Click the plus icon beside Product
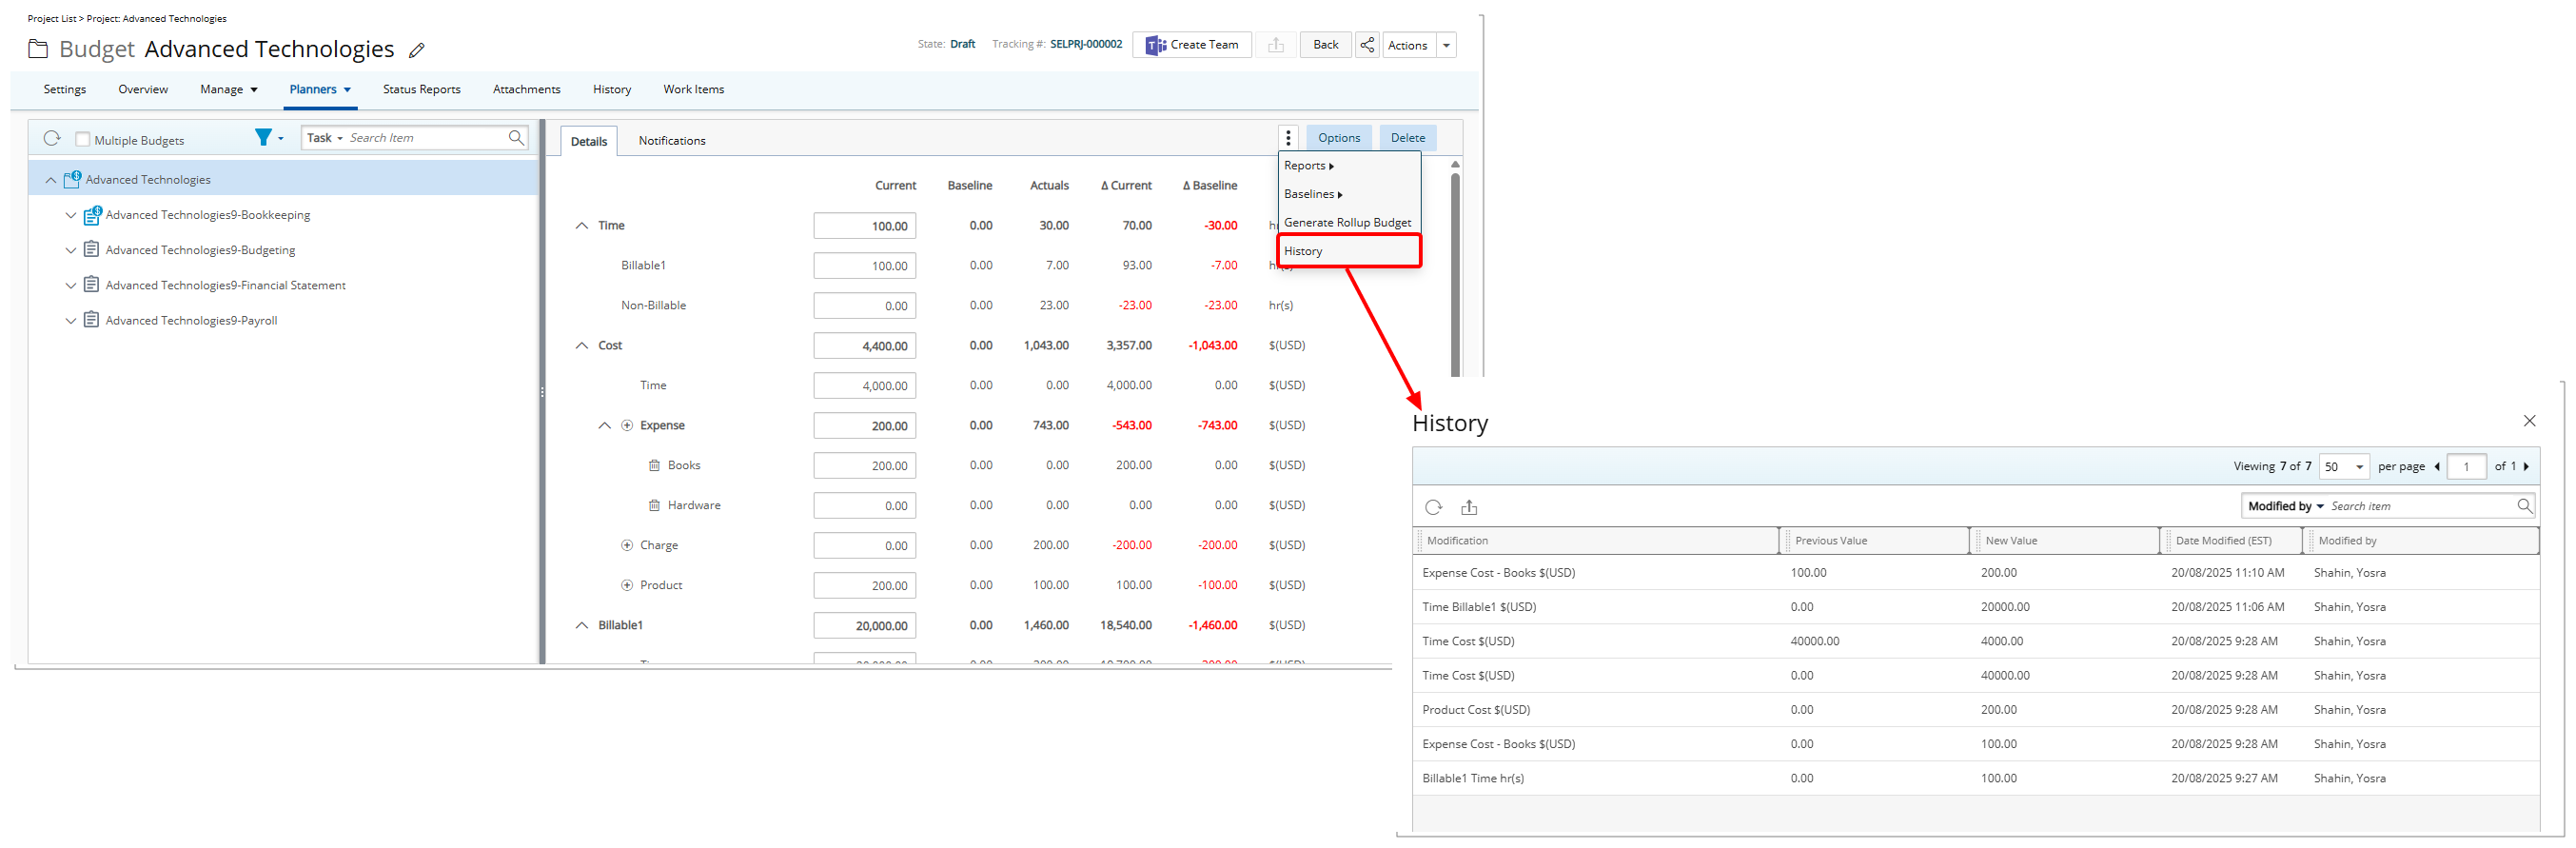Screen dimensions: 2576x848 (627, 585)
